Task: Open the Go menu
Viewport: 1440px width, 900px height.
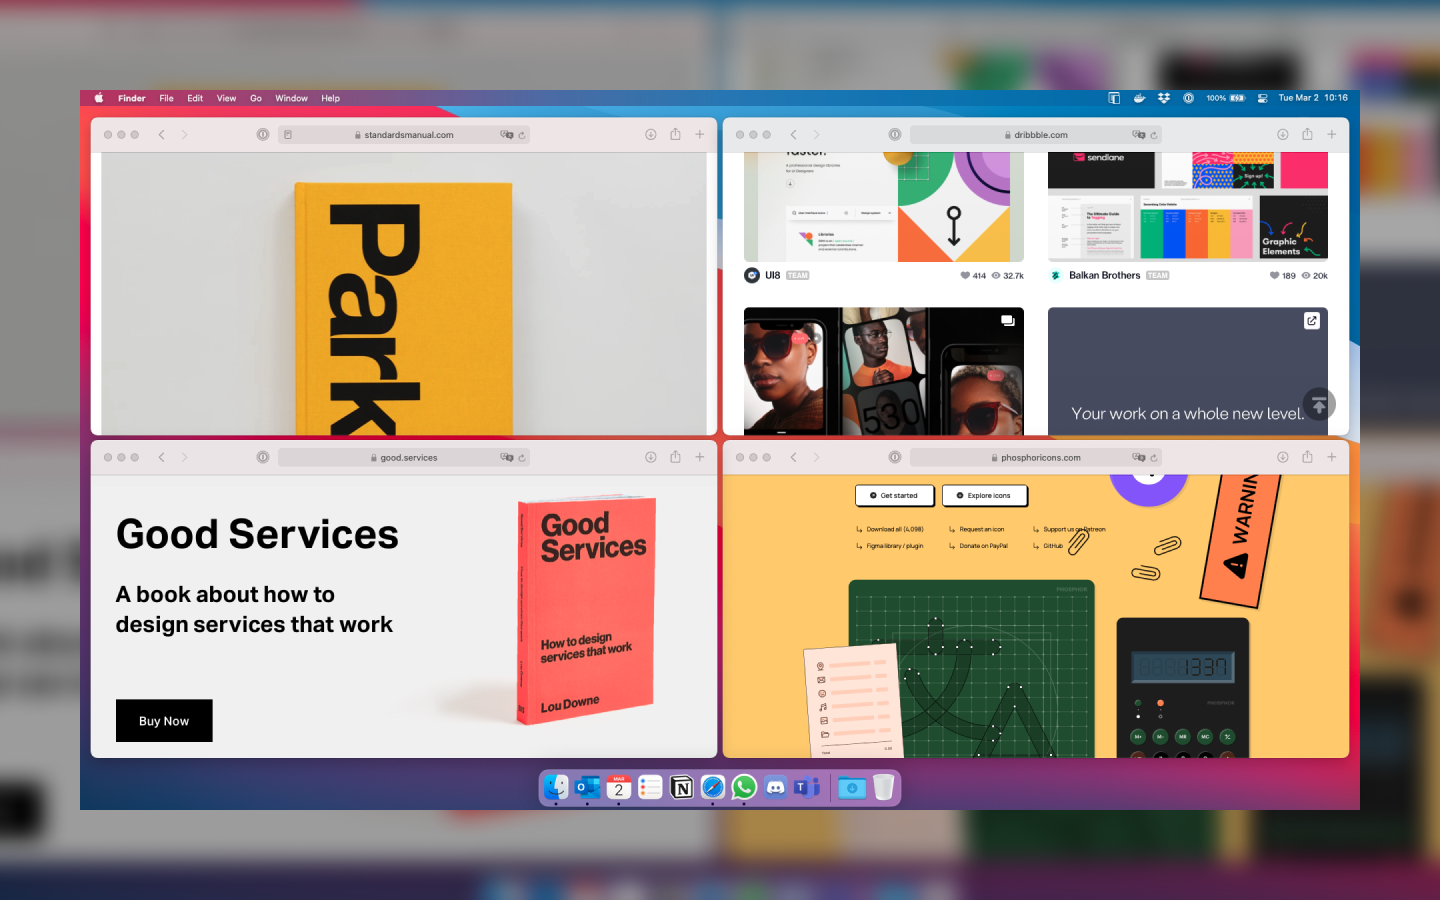Action: 256,98
